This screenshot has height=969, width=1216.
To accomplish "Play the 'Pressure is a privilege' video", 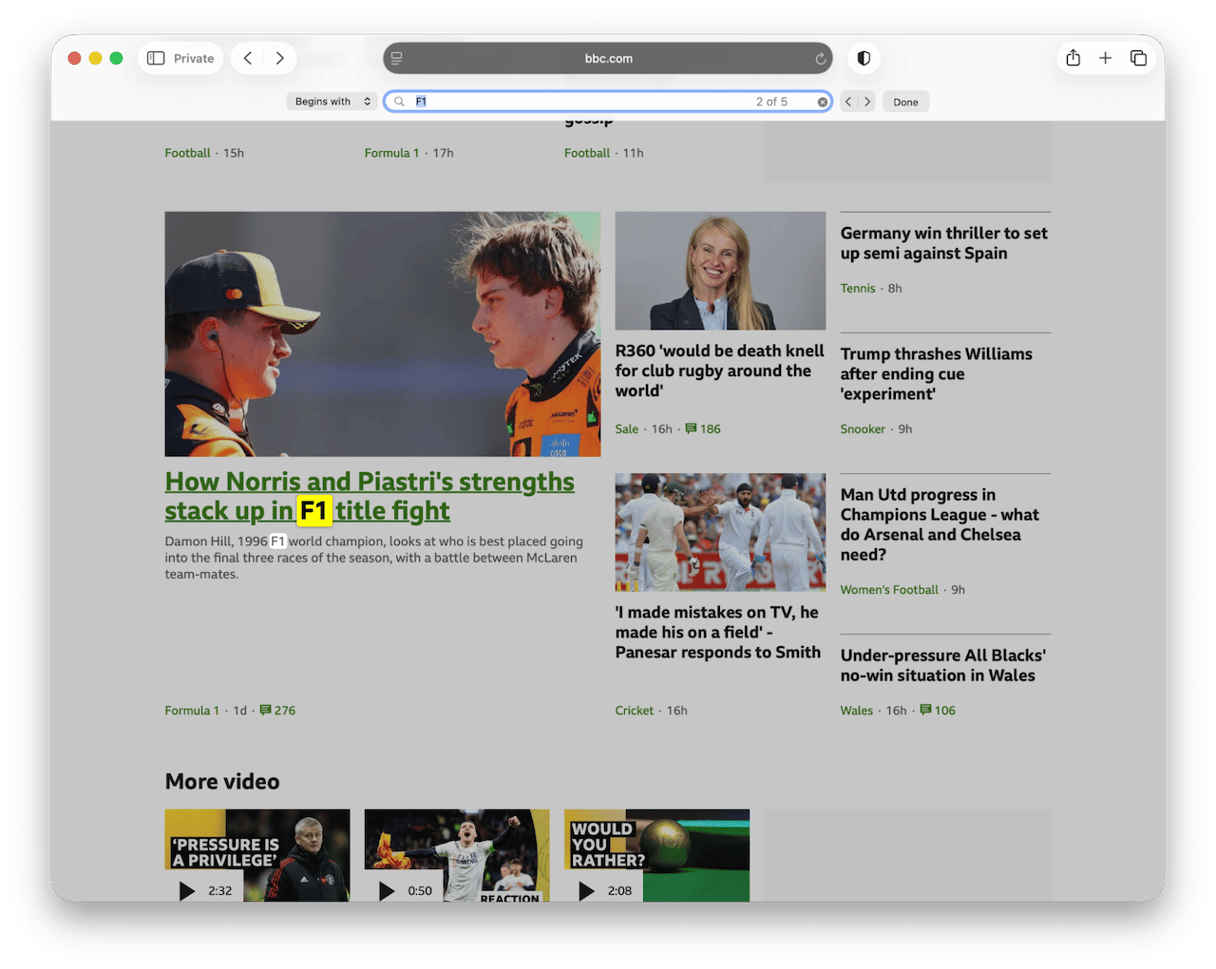I will click(187, 890).
